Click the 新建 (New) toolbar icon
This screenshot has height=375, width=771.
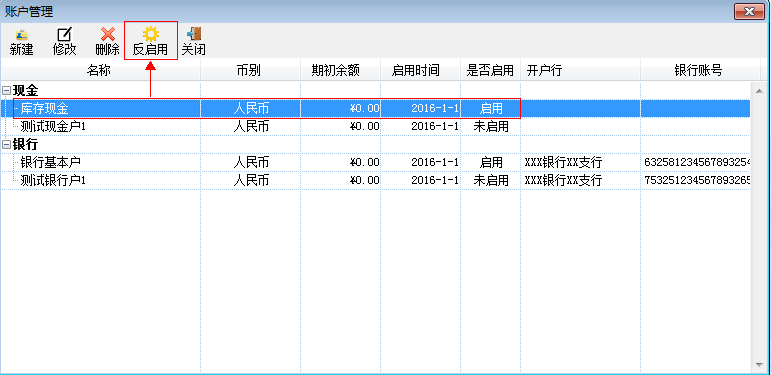coord(21,34)
